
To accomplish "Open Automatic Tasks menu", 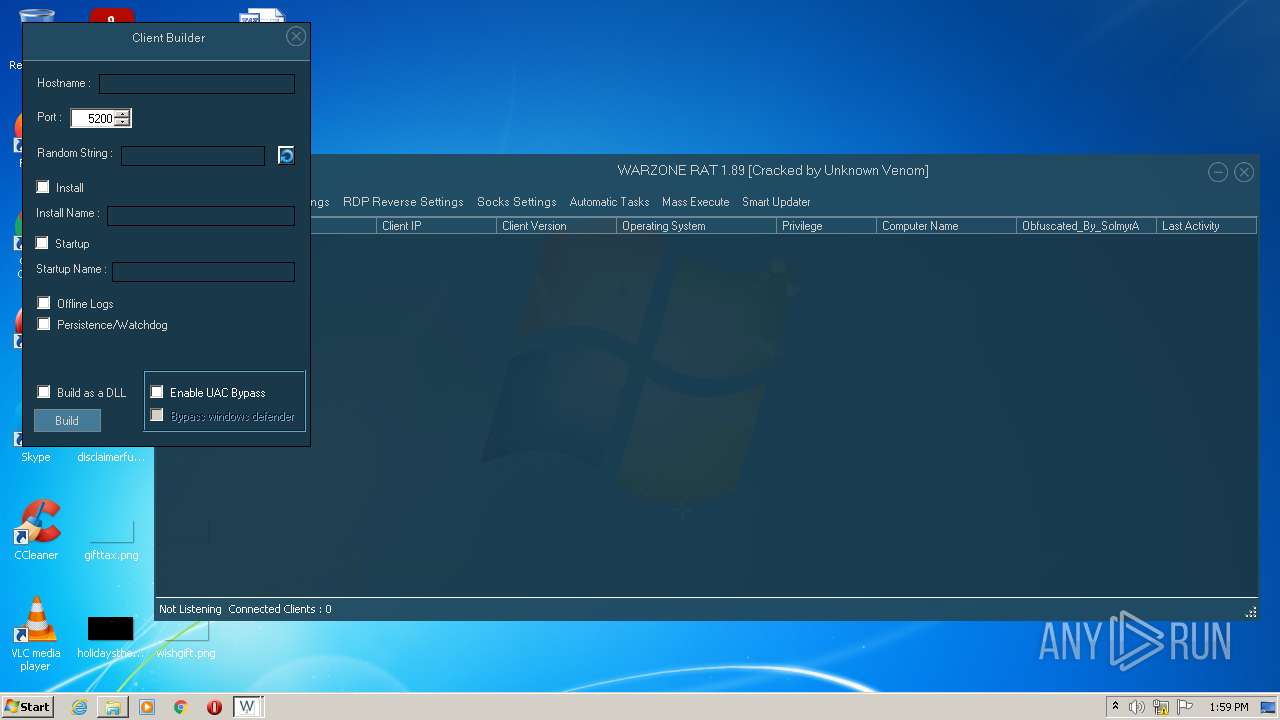I will click(609, 202).
